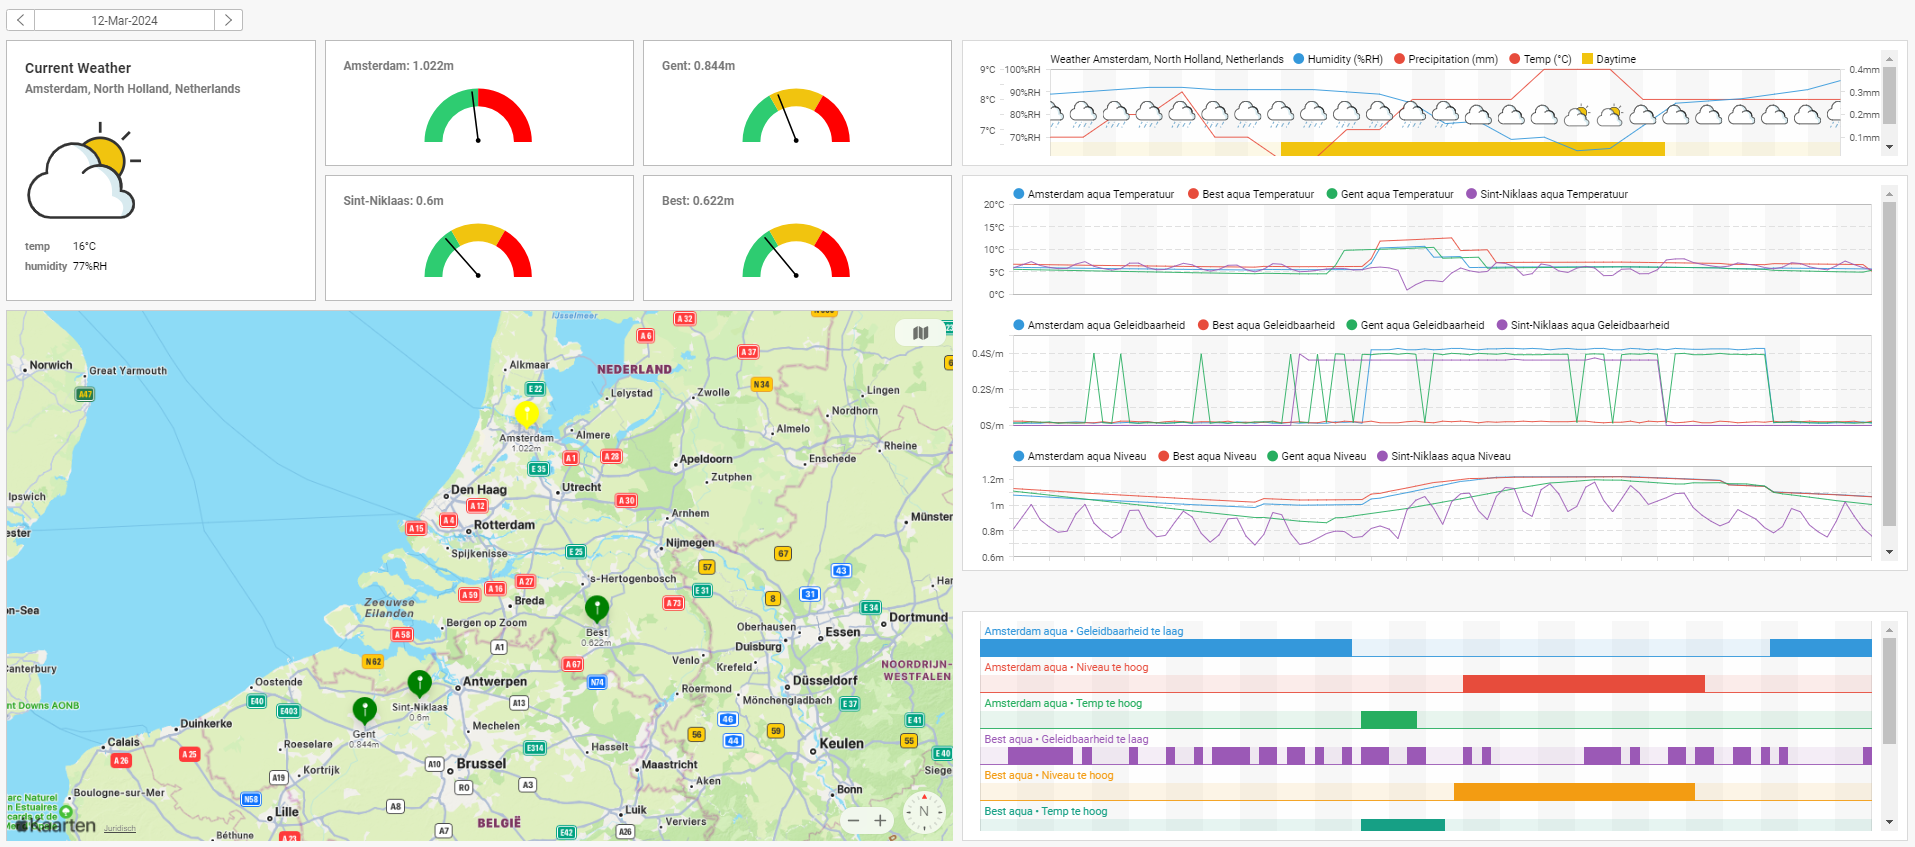The height and width of the screenshot is (847, 1915).
Task: Click teal Best Temp te hoog bar
Action: [x=1403, y=825]
